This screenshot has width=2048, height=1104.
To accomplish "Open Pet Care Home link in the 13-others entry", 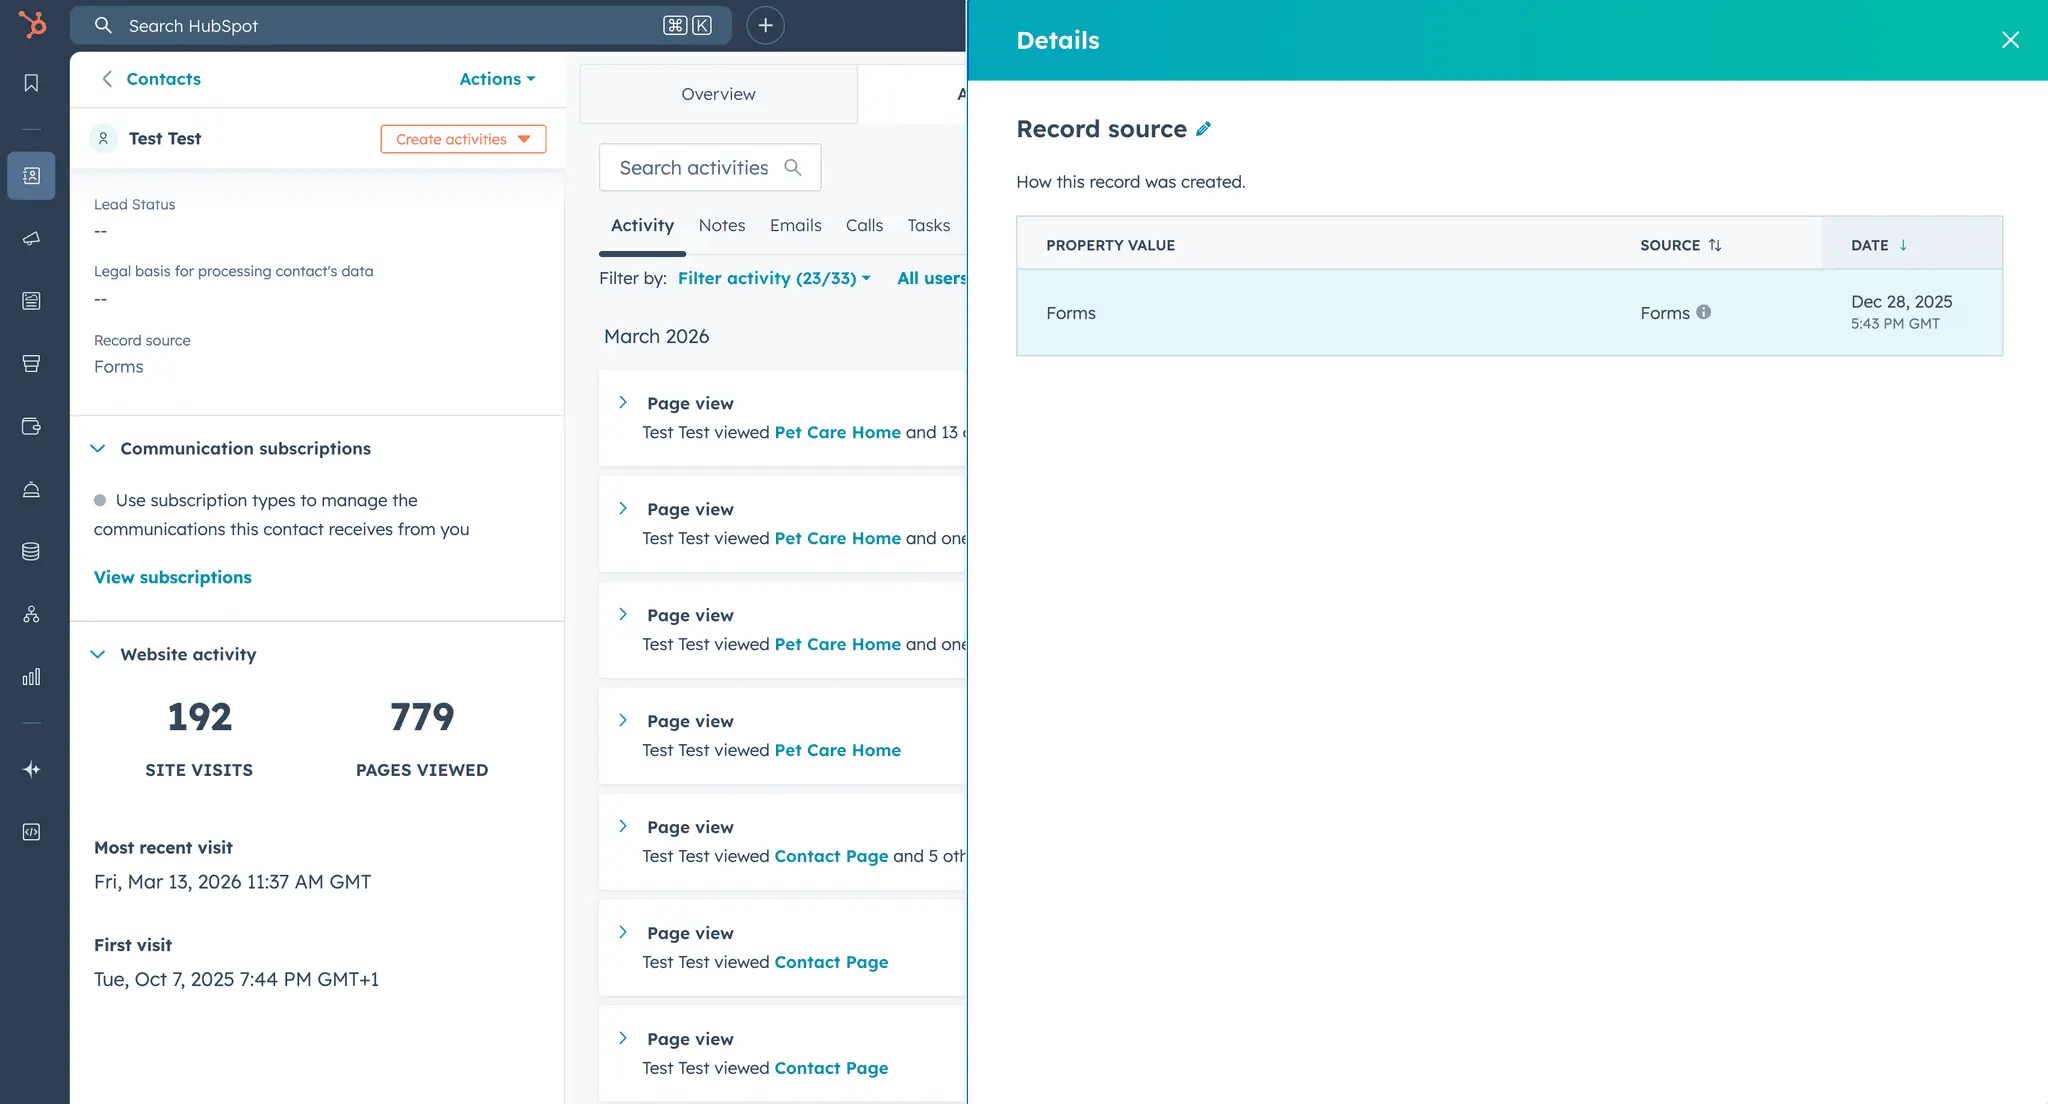I will coord(837,432).
